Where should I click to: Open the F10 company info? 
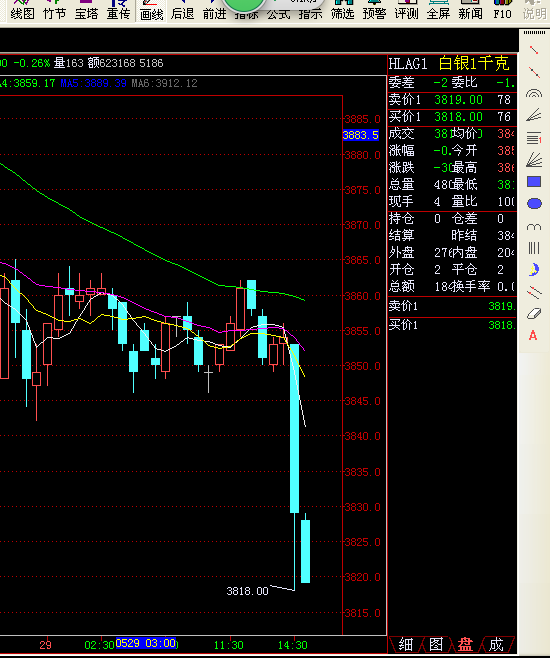pos(502,10)
